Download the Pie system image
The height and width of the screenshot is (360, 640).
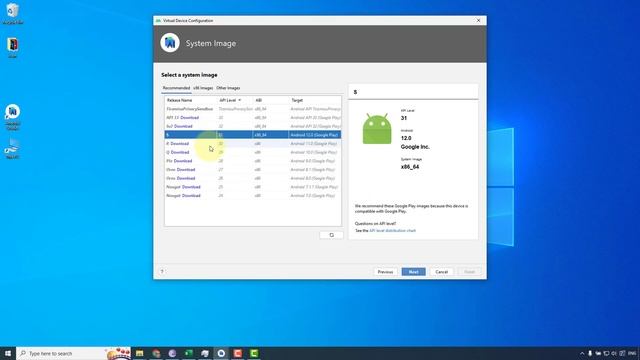183,161
